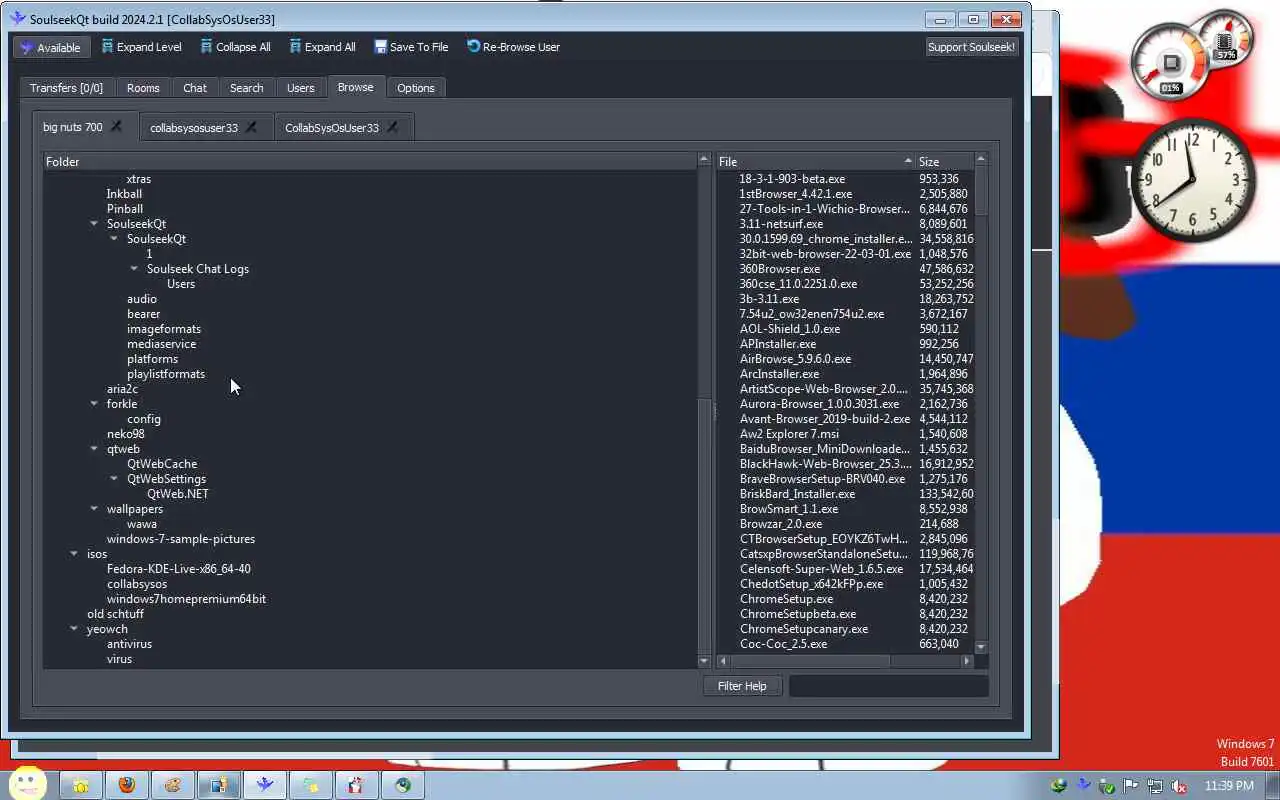The width and height of the screenshot is (1280, 800).
Task: Collapse the isos folder arrow
Action: [x=74, y=554]
